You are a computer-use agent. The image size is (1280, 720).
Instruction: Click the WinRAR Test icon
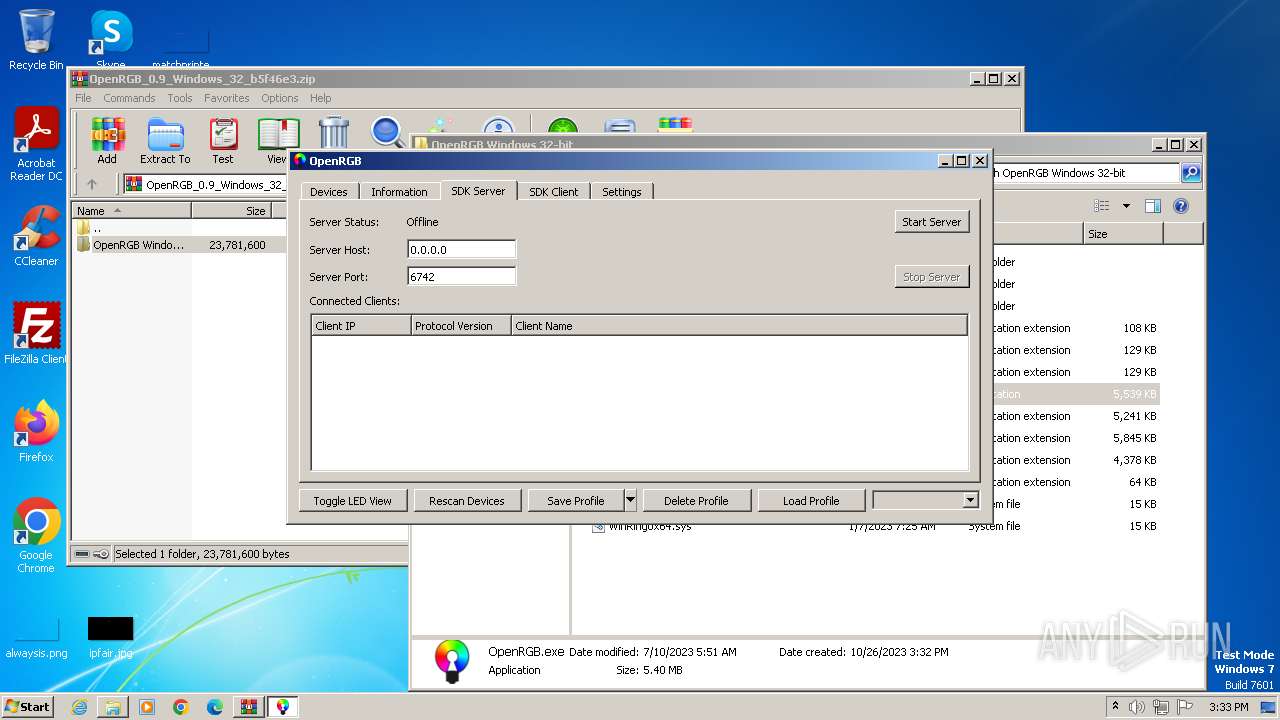coord(223,141)
